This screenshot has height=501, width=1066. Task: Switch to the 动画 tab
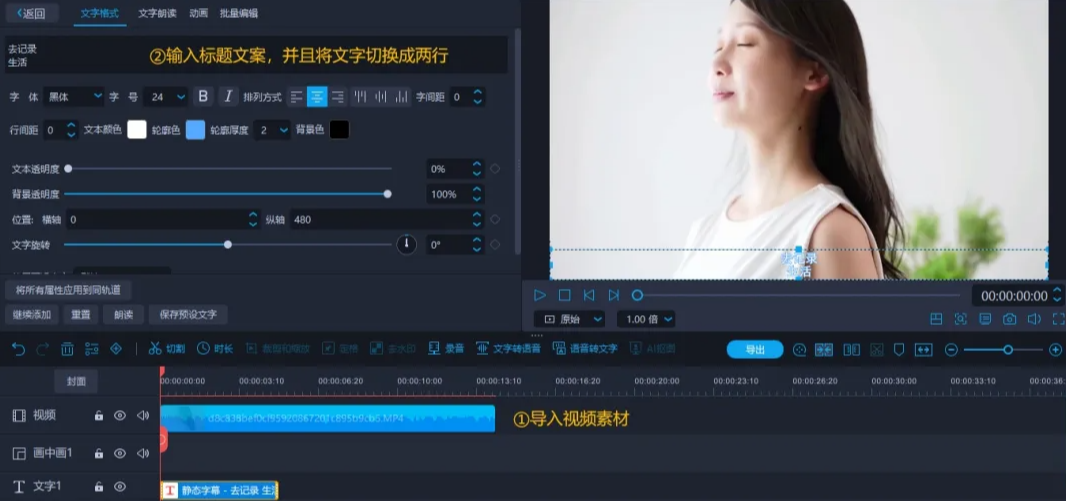199,13
